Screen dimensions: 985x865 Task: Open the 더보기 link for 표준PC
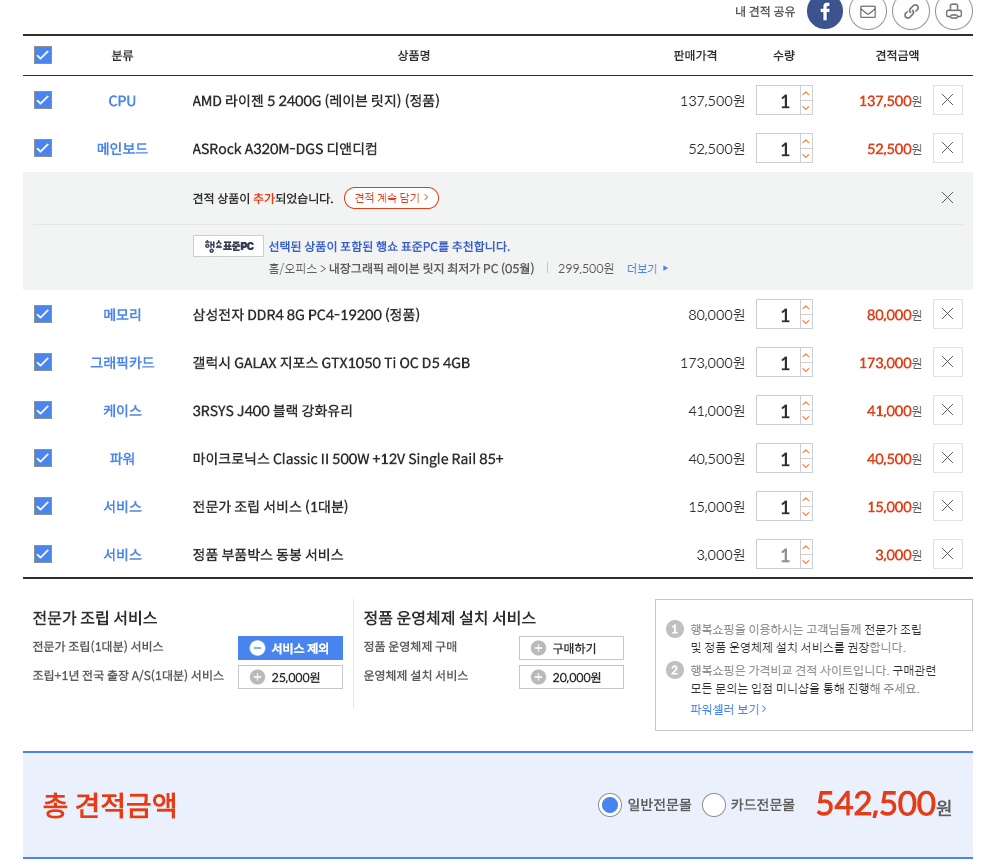pyautogui.click(x=647, y=269)
